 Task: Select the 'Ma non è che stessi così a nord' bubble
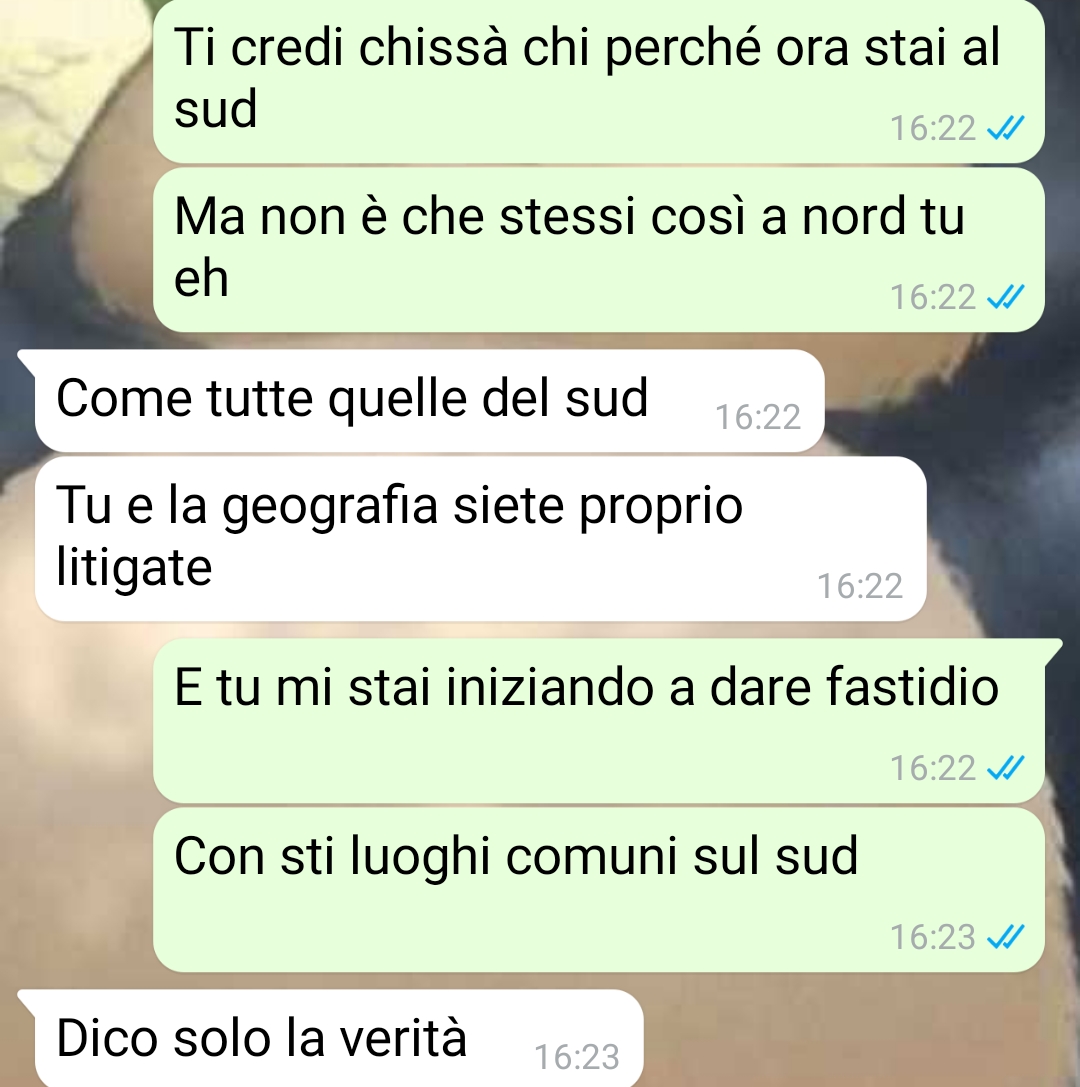coord(598,249)
